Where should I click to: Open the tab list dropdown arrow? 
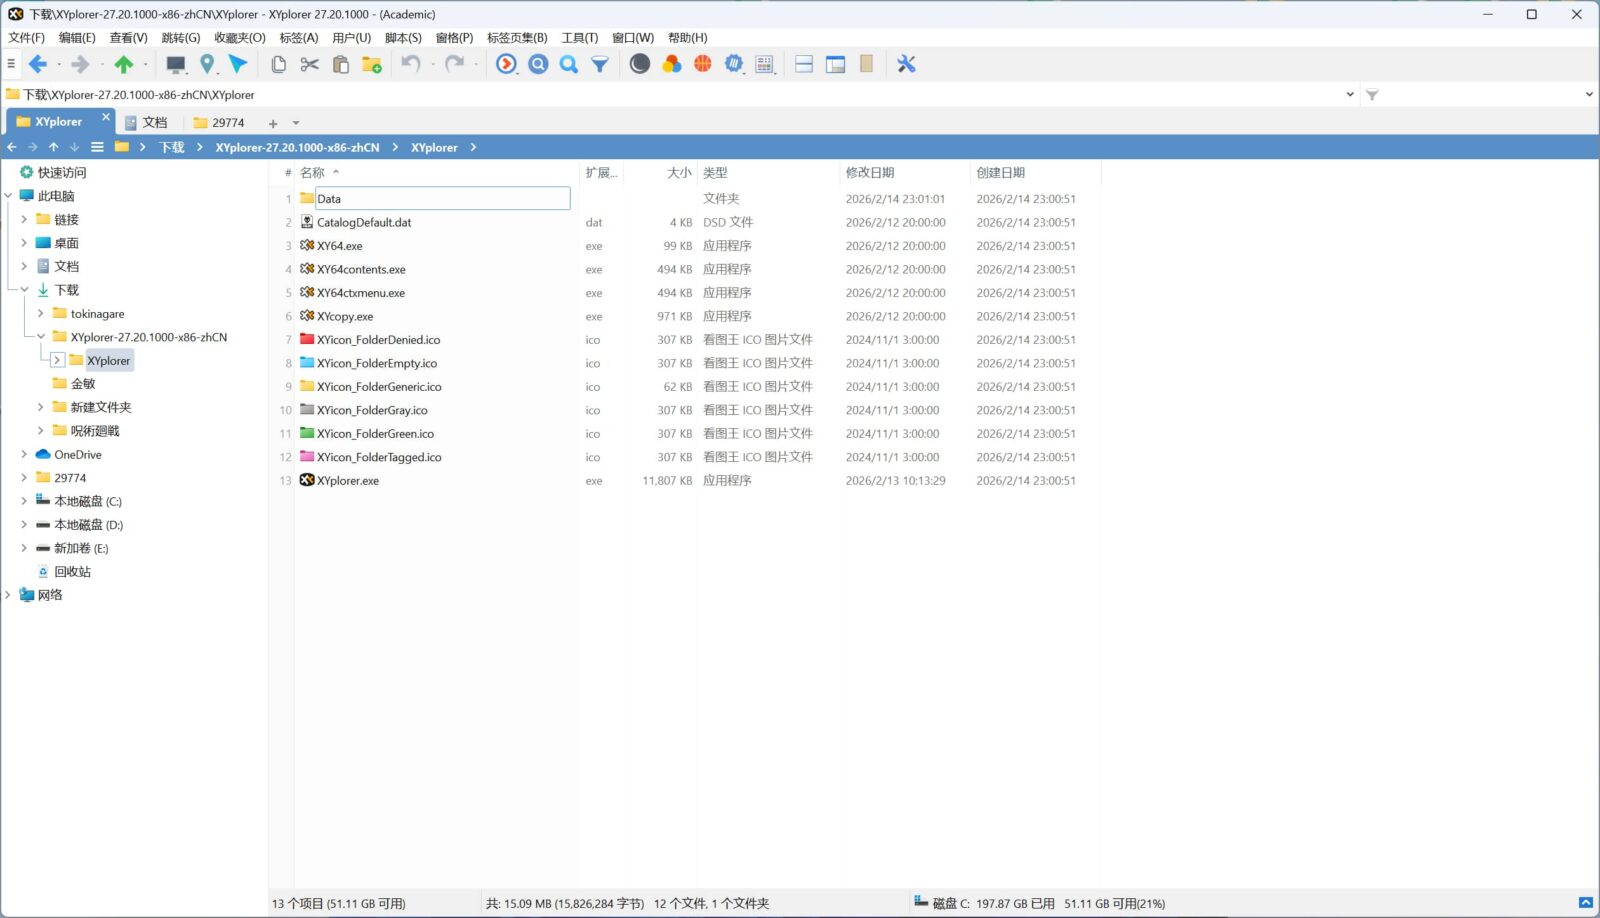tap(296, 123)
